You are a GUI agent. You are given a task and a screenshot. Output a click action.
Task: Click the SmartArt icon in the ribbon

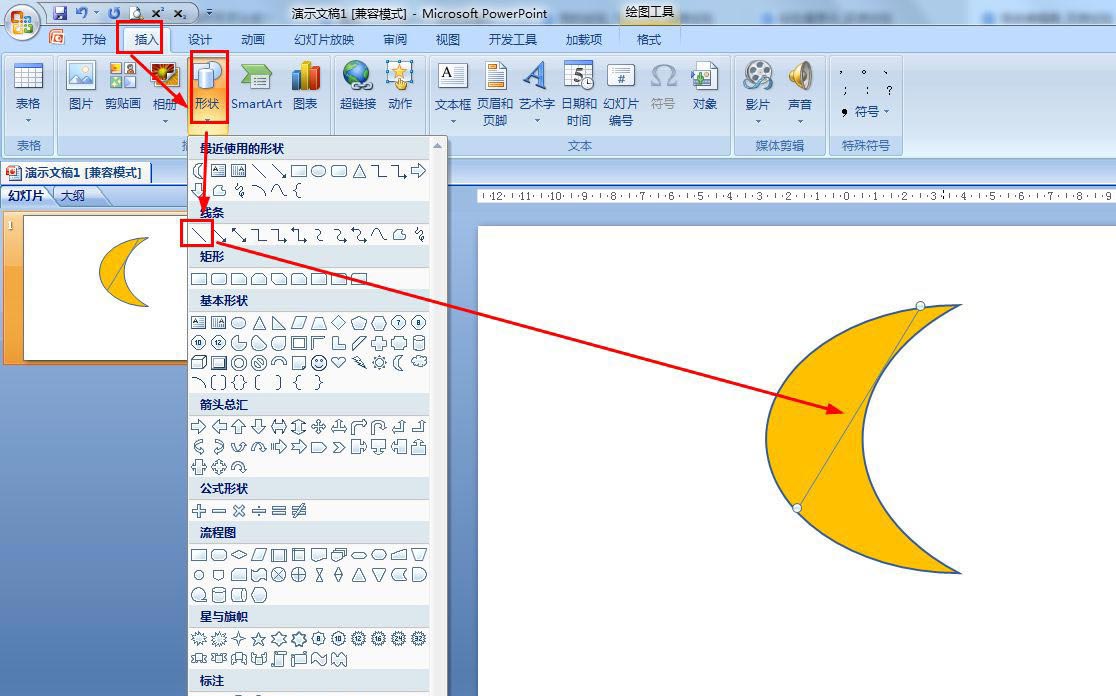point(256,86)
